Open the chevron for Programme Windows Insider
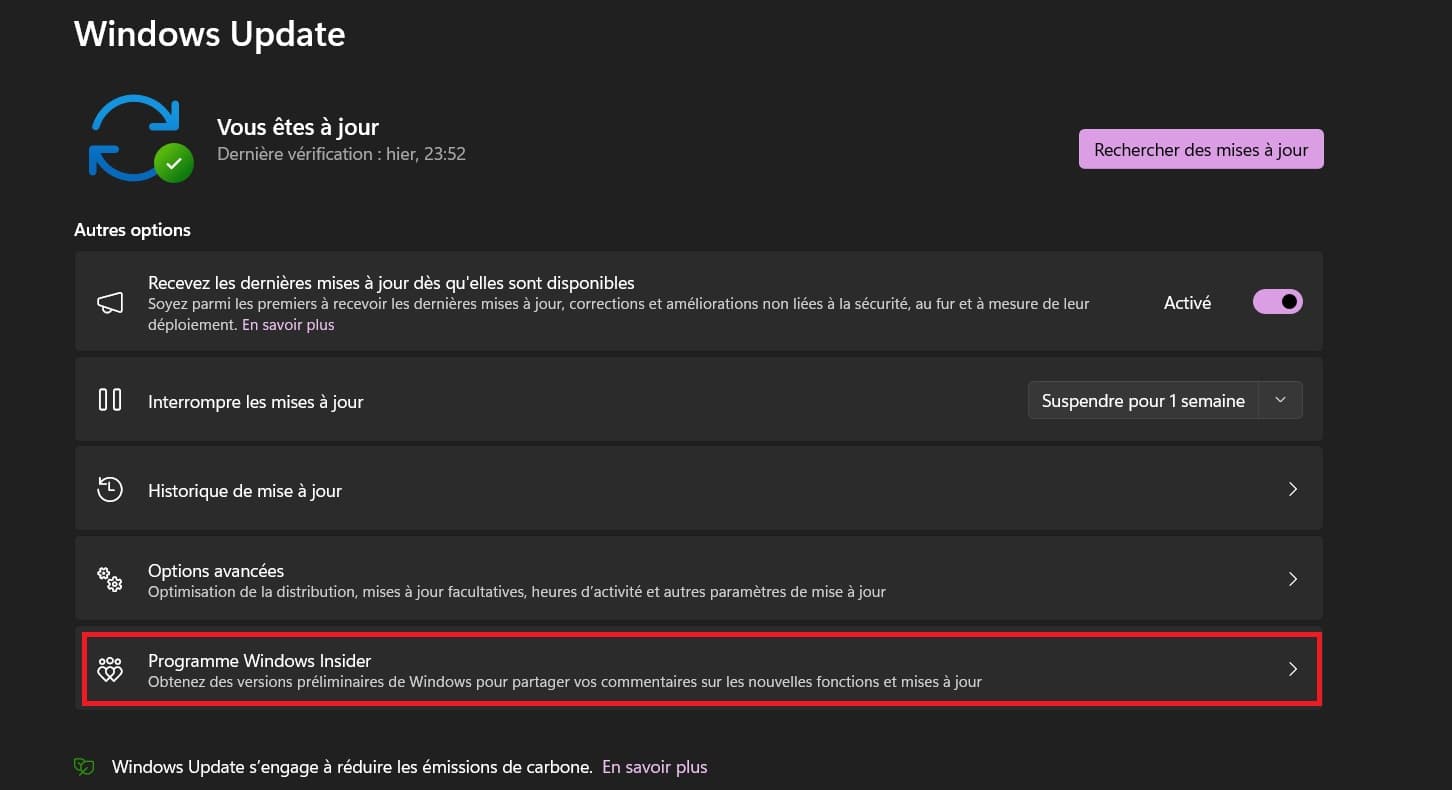1452x790 pixels. point(1293,669)
